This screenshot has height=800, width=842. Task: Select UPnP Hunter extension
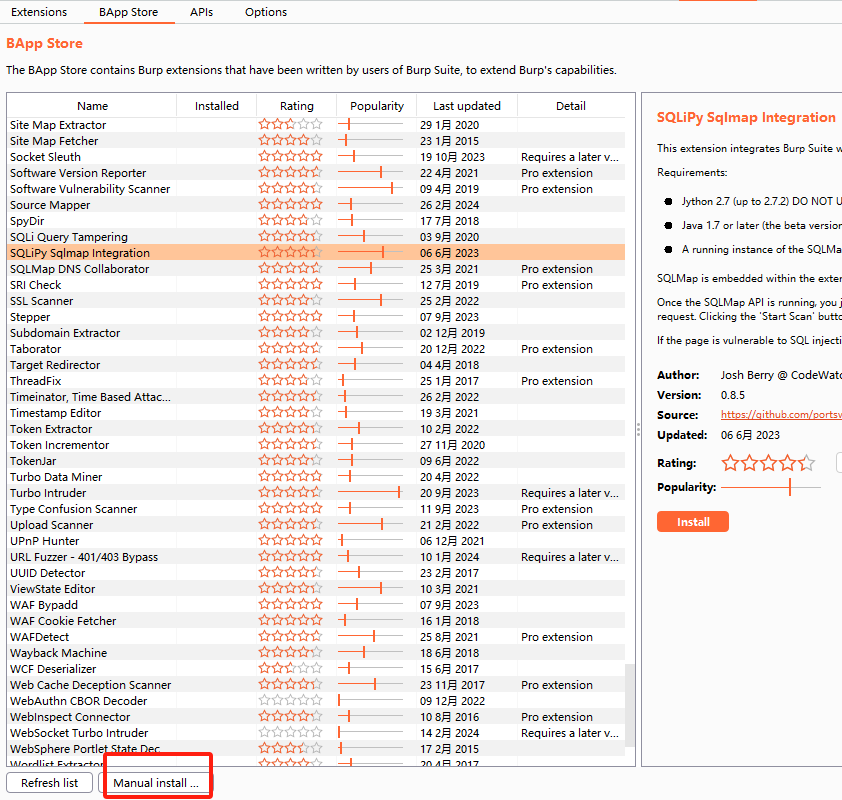point(316,541)
